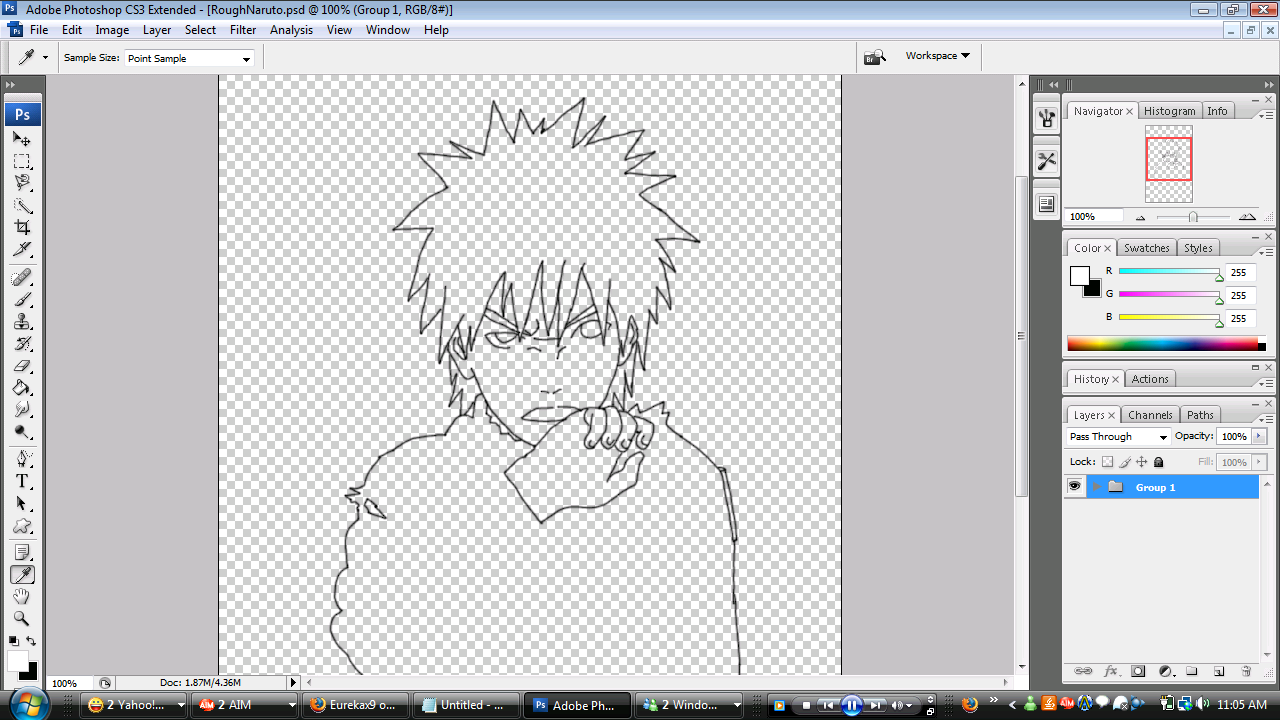Switch to the Swatches tab
This screenshot has width=1280, height=720.
pos(1146,248)
